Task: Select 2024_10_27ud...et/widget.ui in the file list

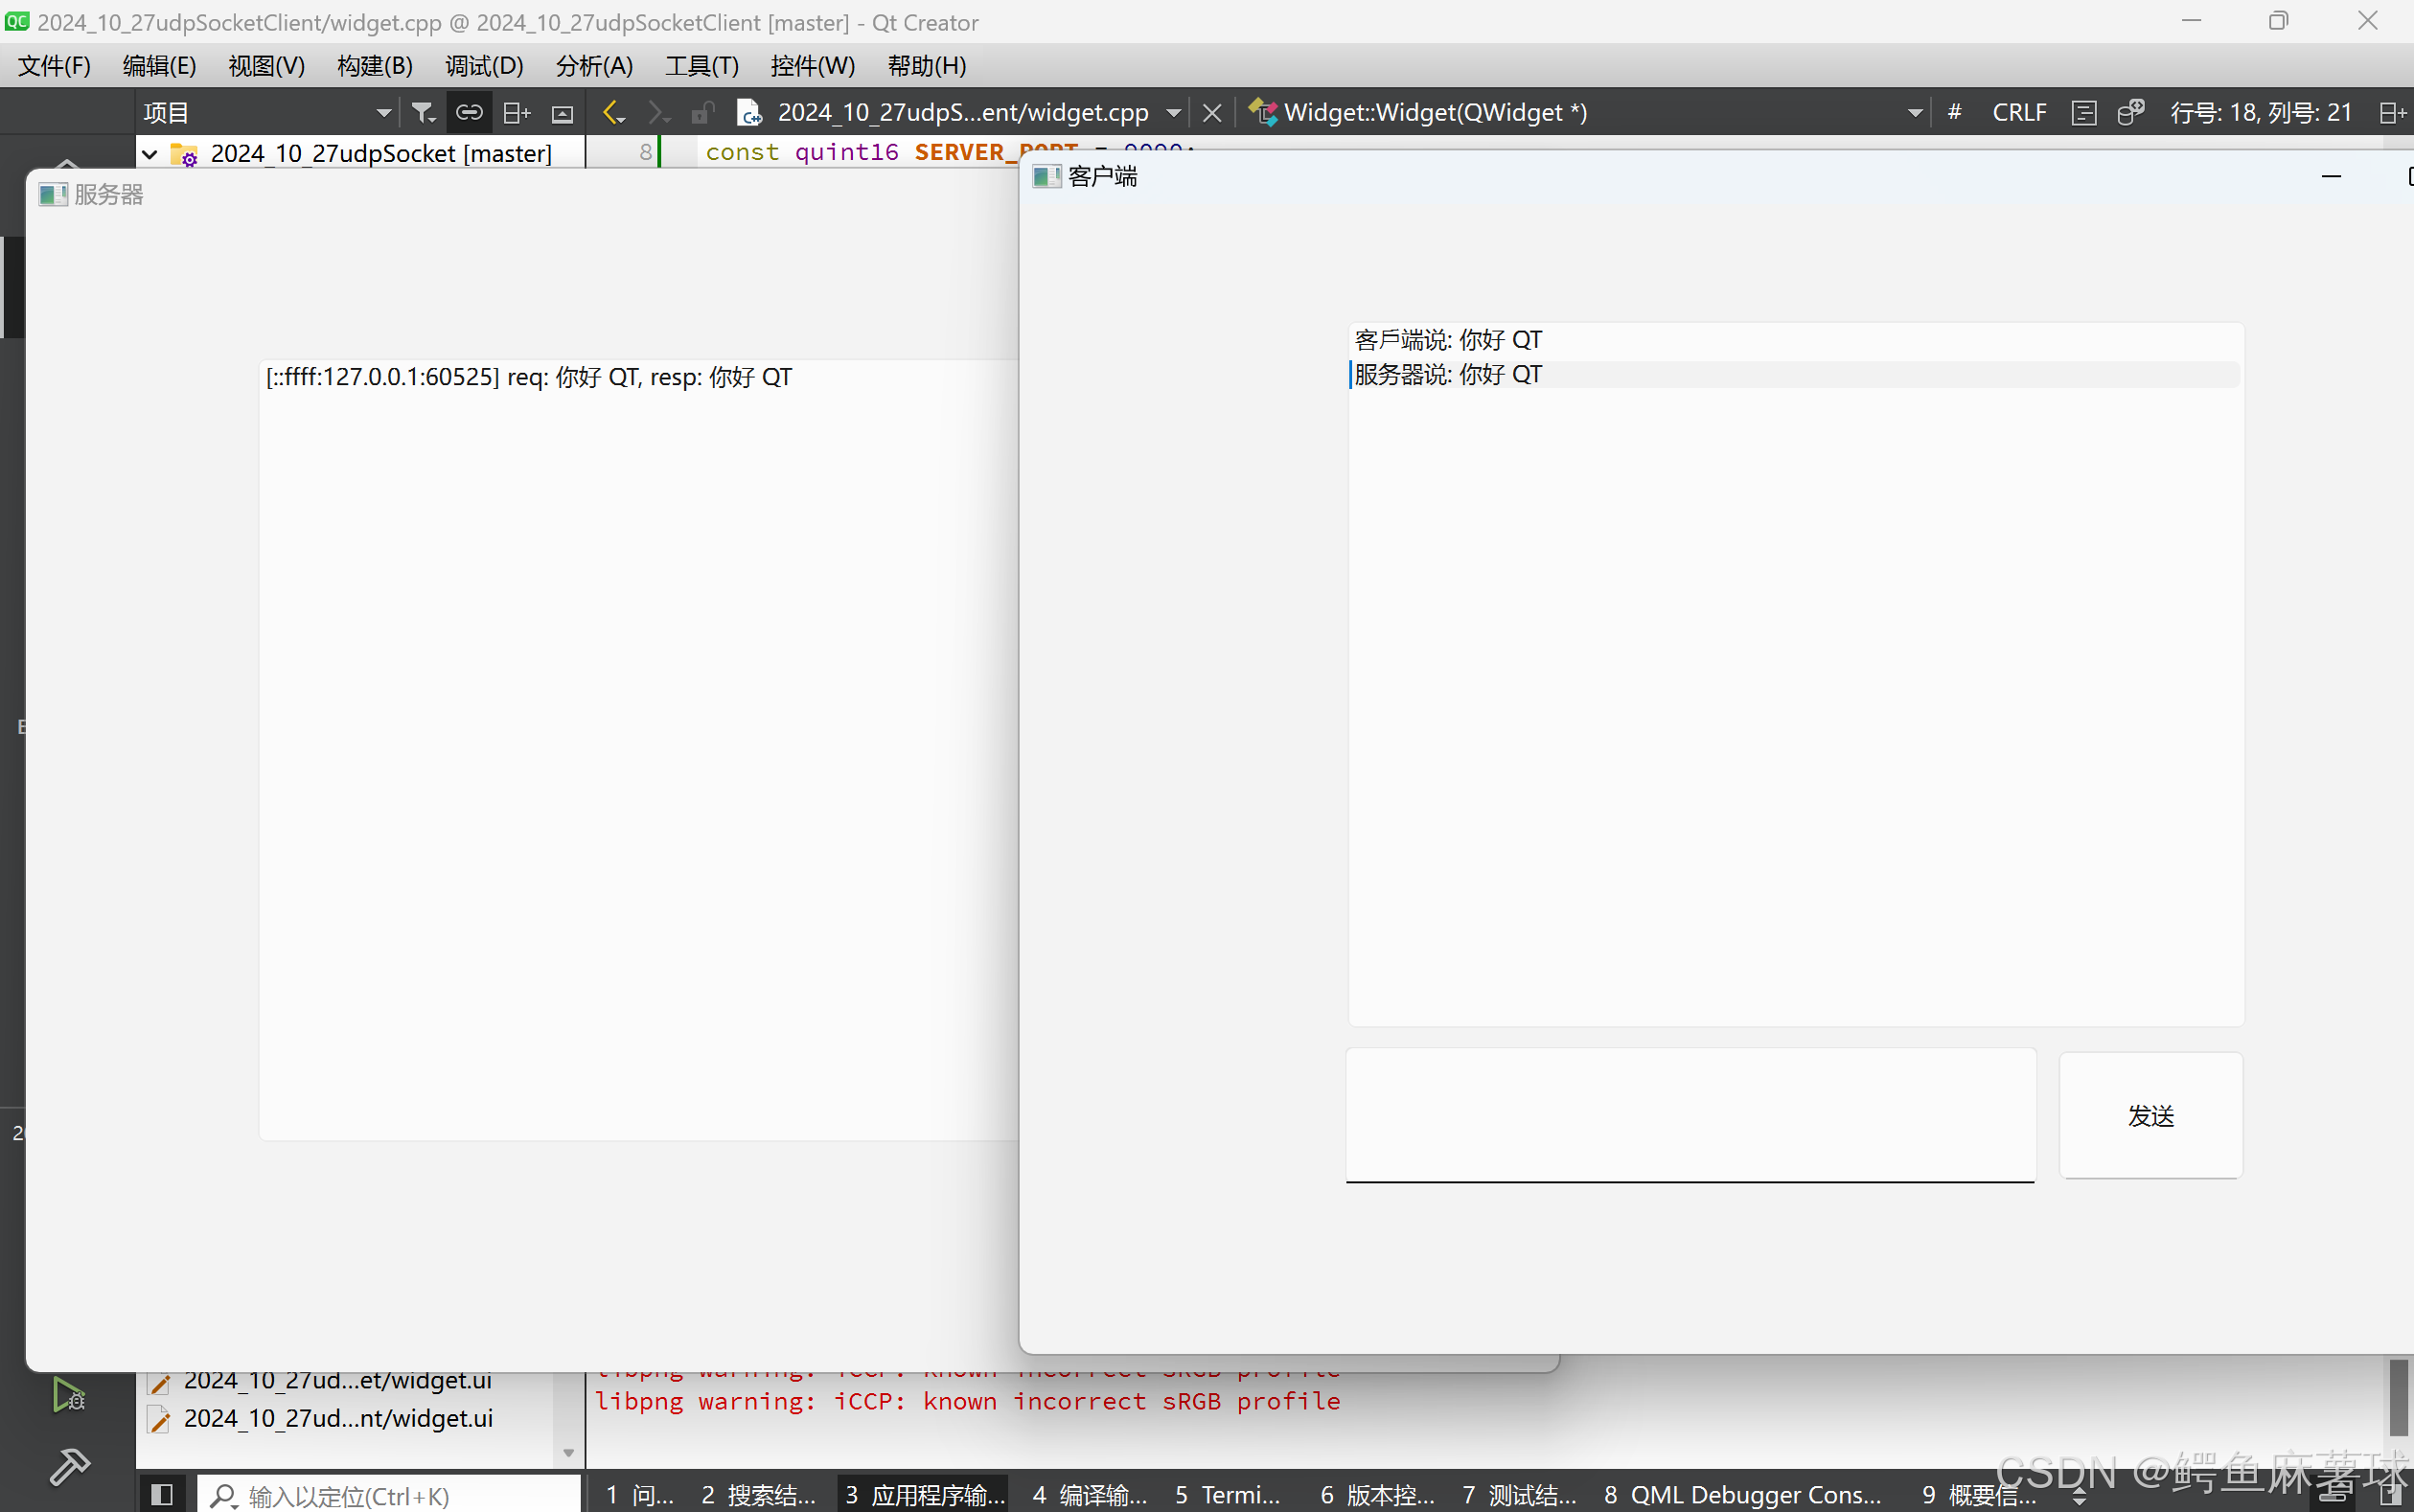Action: 338,1382
